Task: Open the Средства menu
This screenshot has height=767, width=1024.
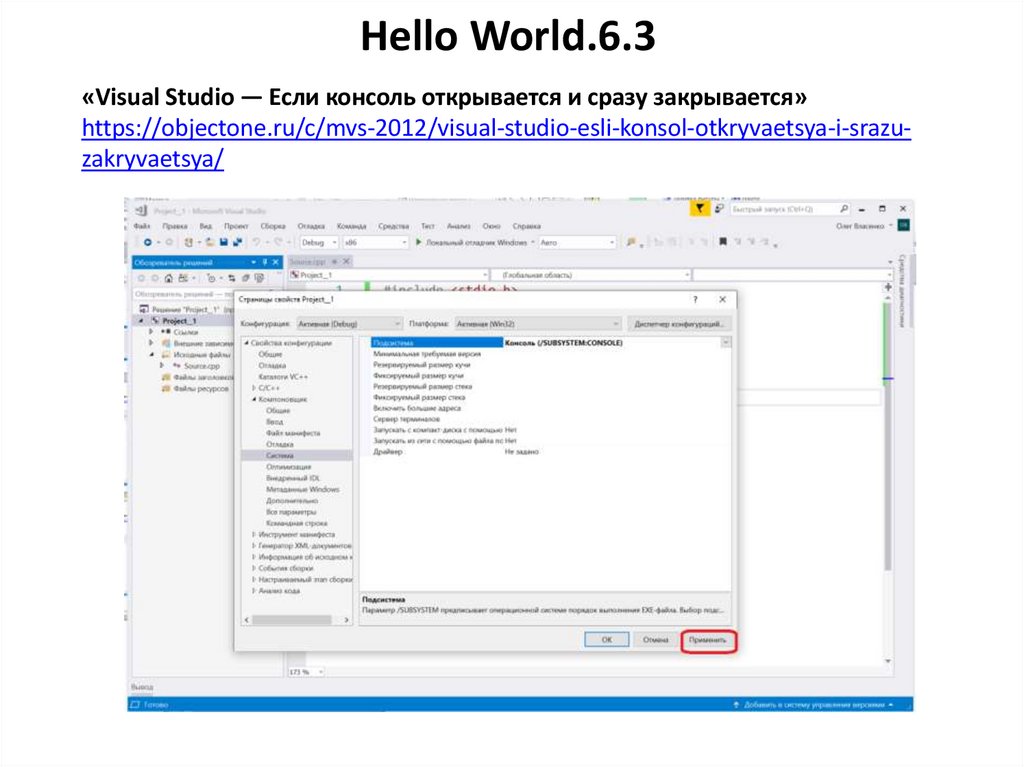Action: tap(393, 226)
